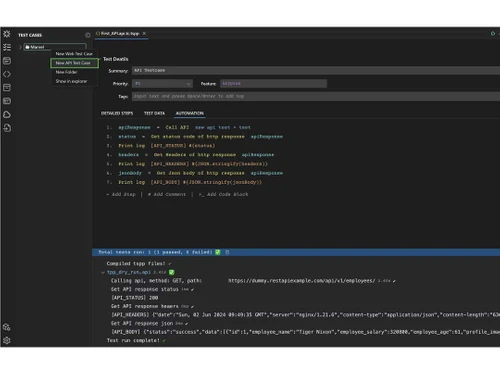Choose New API Test Case from the context menu
The width and height of the screenshot is (500, 375).
click(74, 63)
